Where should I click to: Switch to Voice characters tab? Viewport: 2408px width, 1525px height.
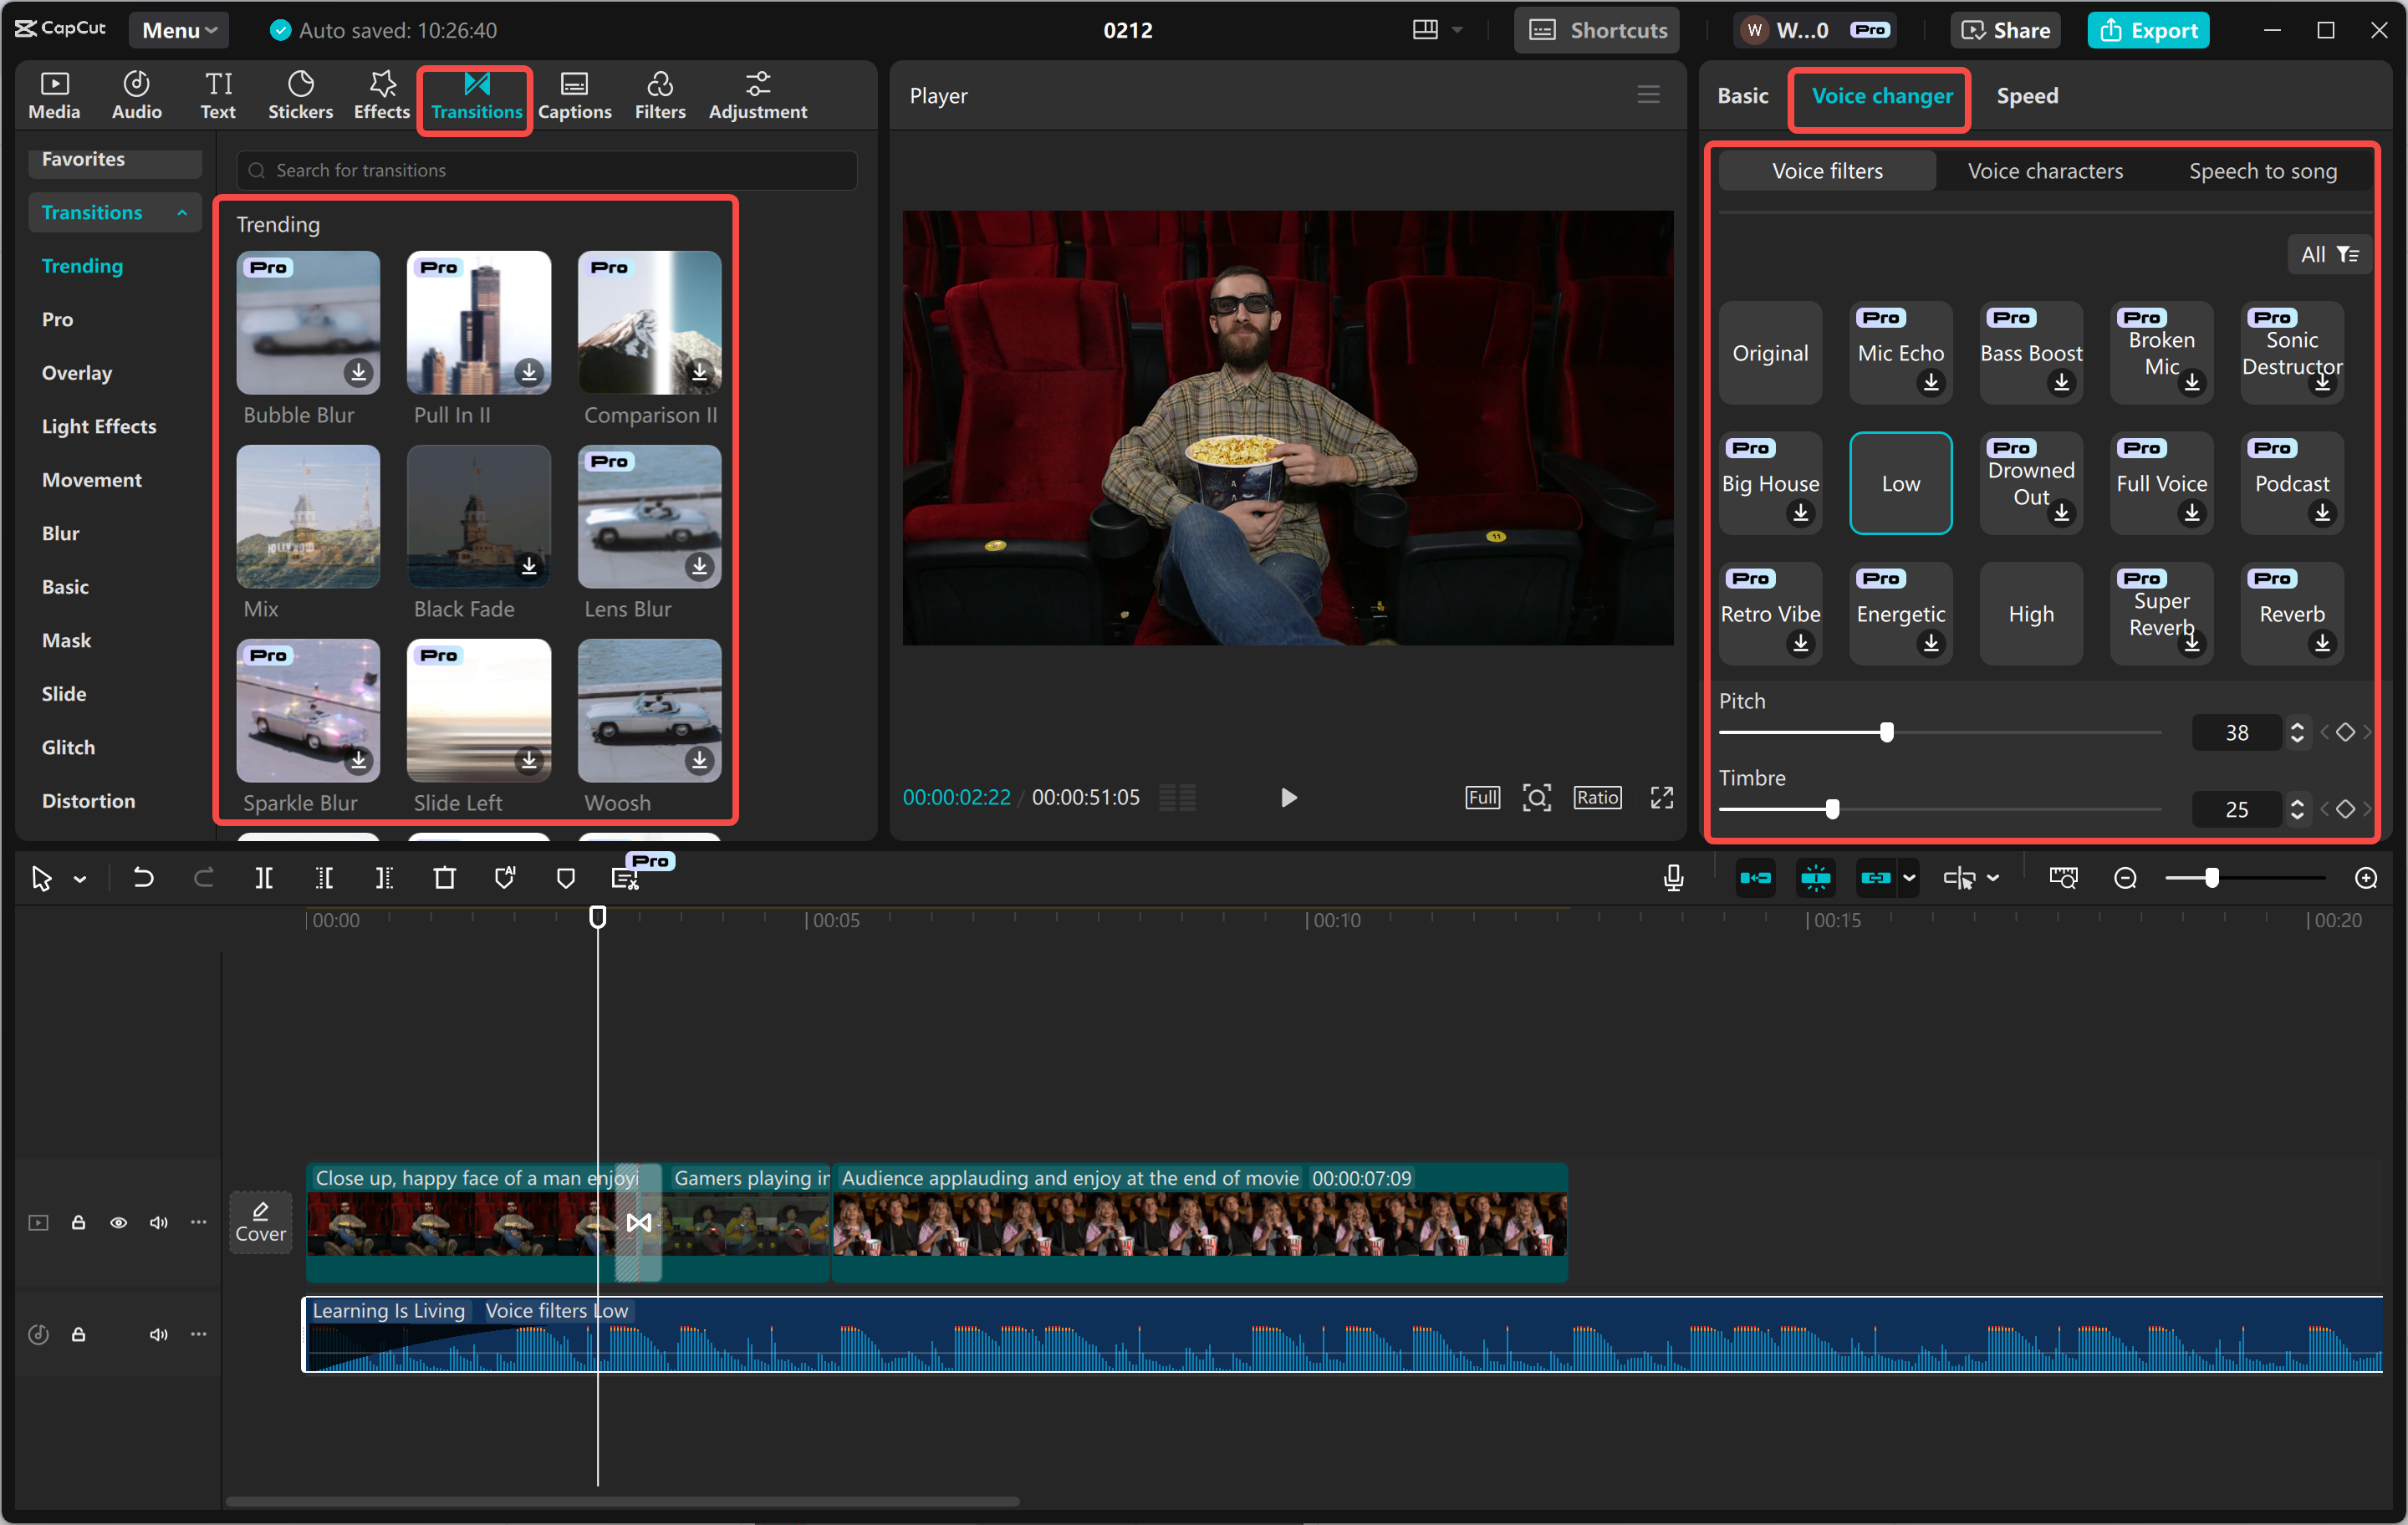pos(2044,171)
